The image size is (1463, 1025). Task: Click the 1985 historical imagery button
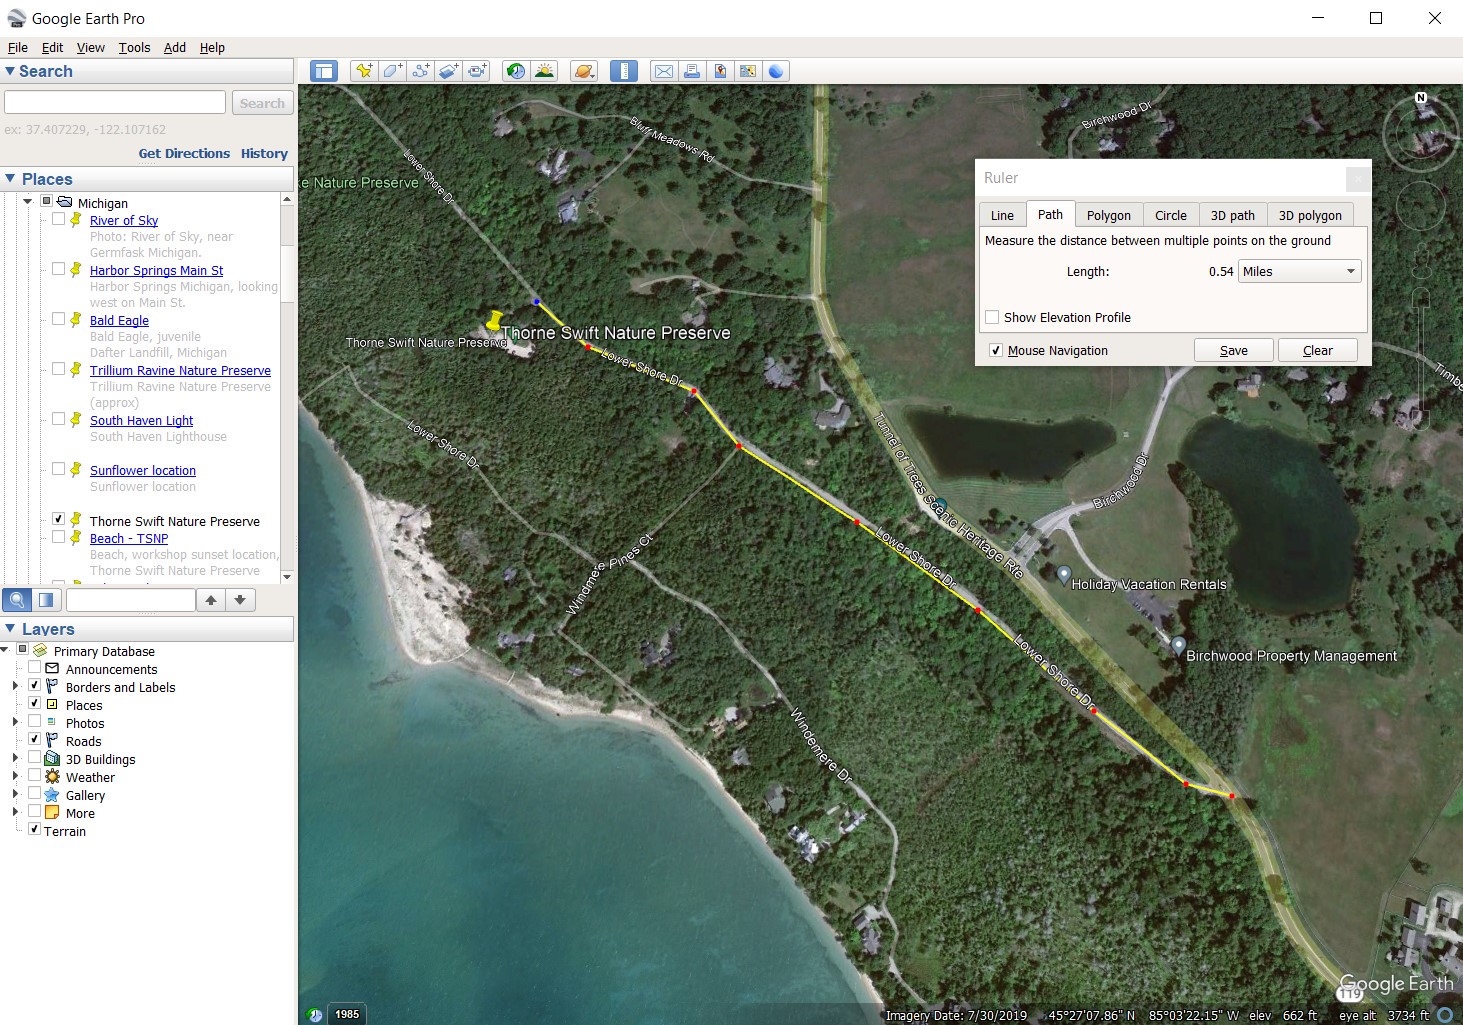tap(347, 1014)
